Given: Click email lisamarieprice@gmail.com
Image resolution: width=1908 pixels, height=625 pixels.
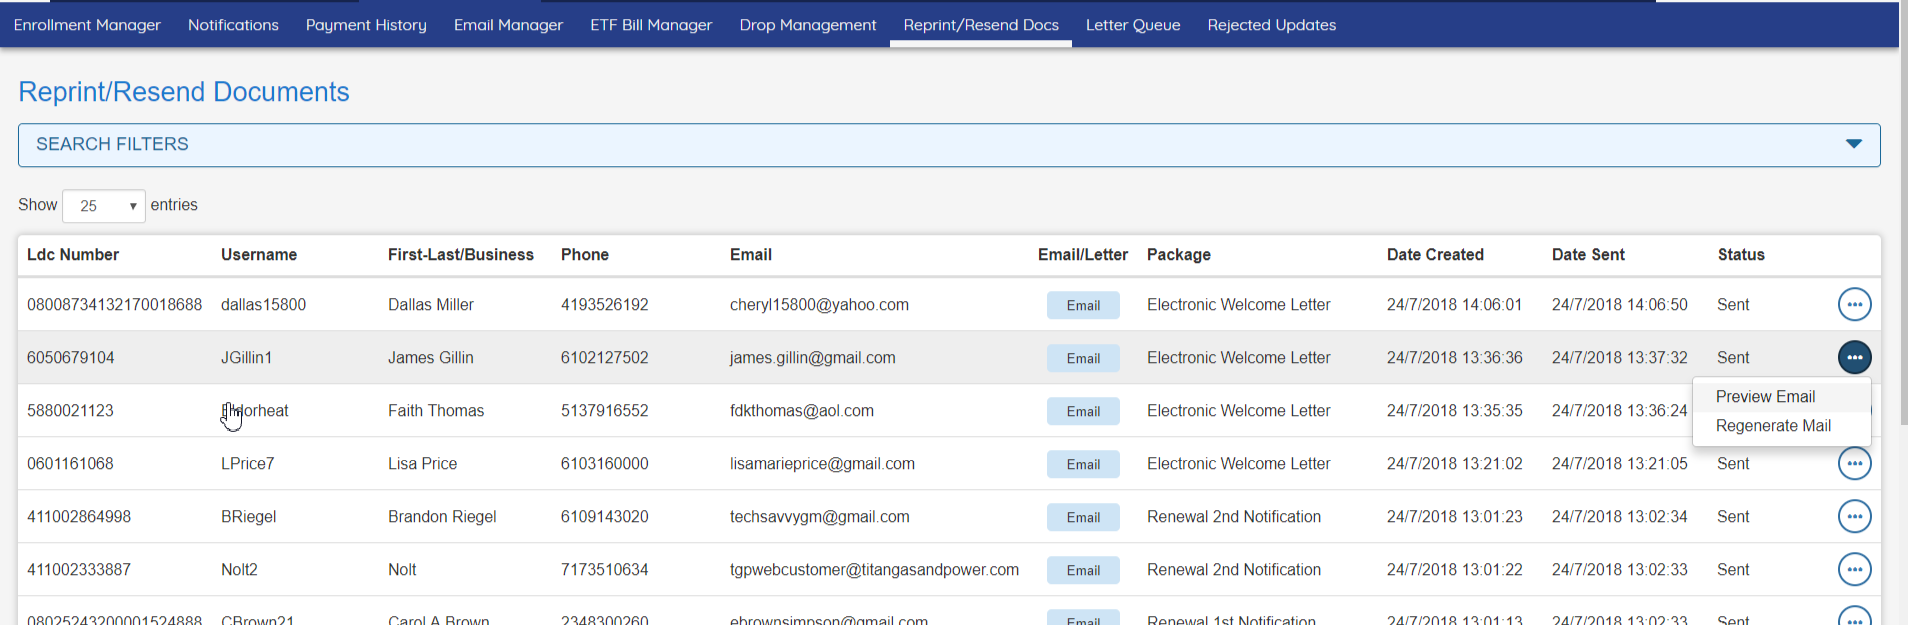Looking at the screenshot, I should pyautogui.click(x=822, y=464).
